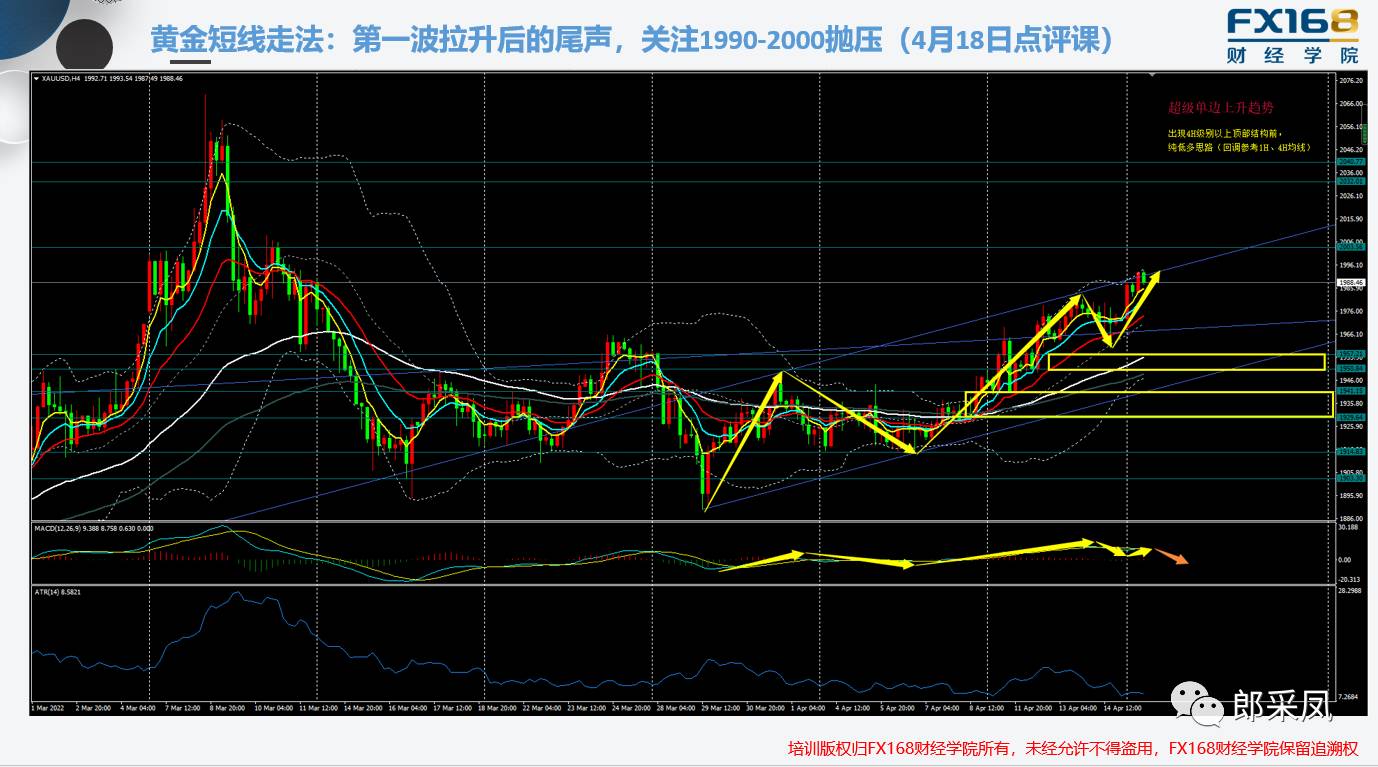This screenshot has width=1378, height=767.
Task: Click the WeChat icon beside 郎采凤
Action: point(1197,706)
